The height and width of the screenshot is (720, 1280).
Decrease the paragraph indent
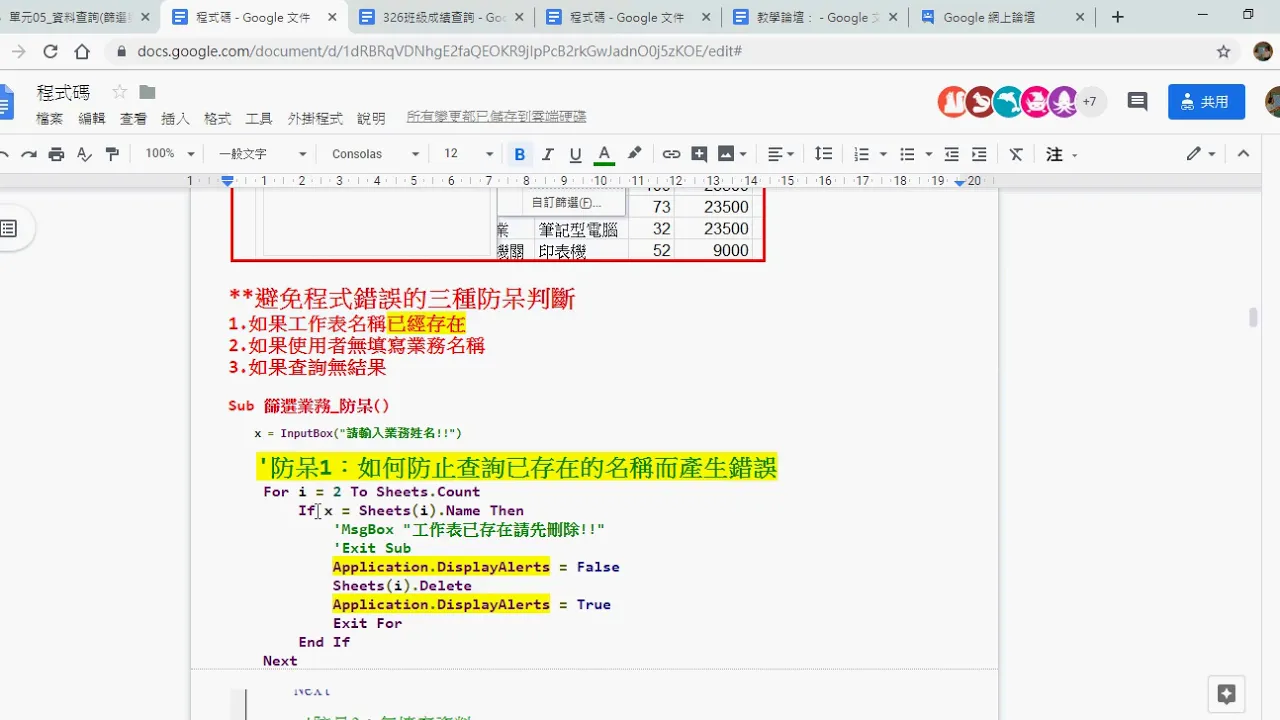(951, 154)
